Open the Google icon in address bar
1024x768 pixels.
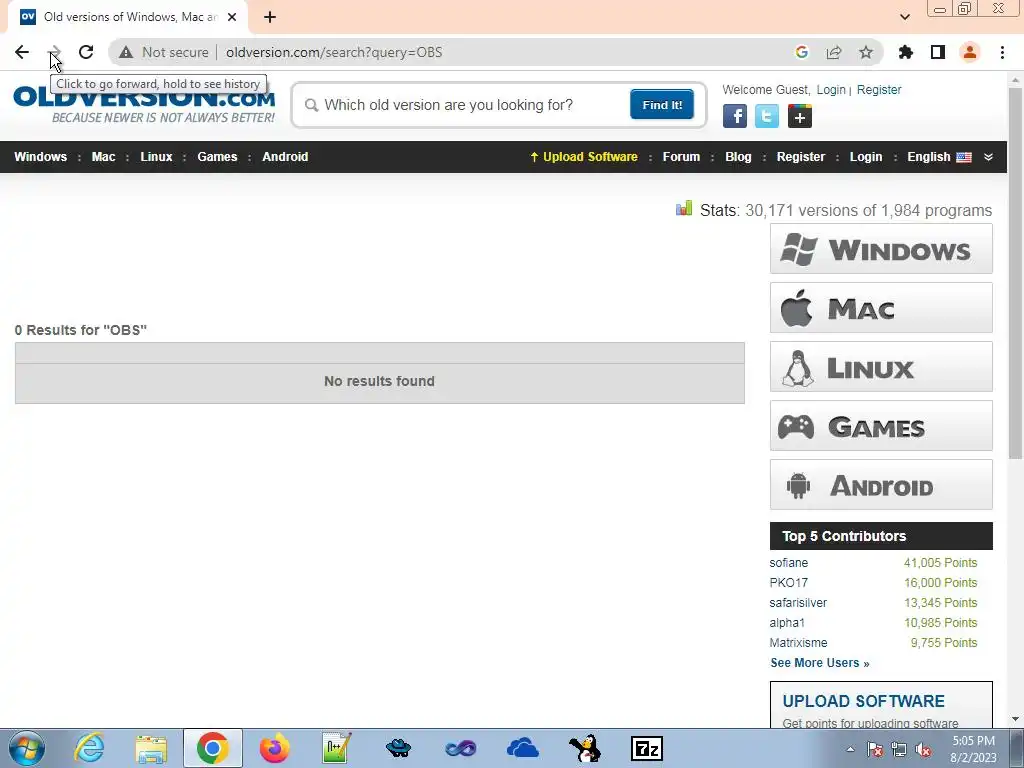pos(802,52)
